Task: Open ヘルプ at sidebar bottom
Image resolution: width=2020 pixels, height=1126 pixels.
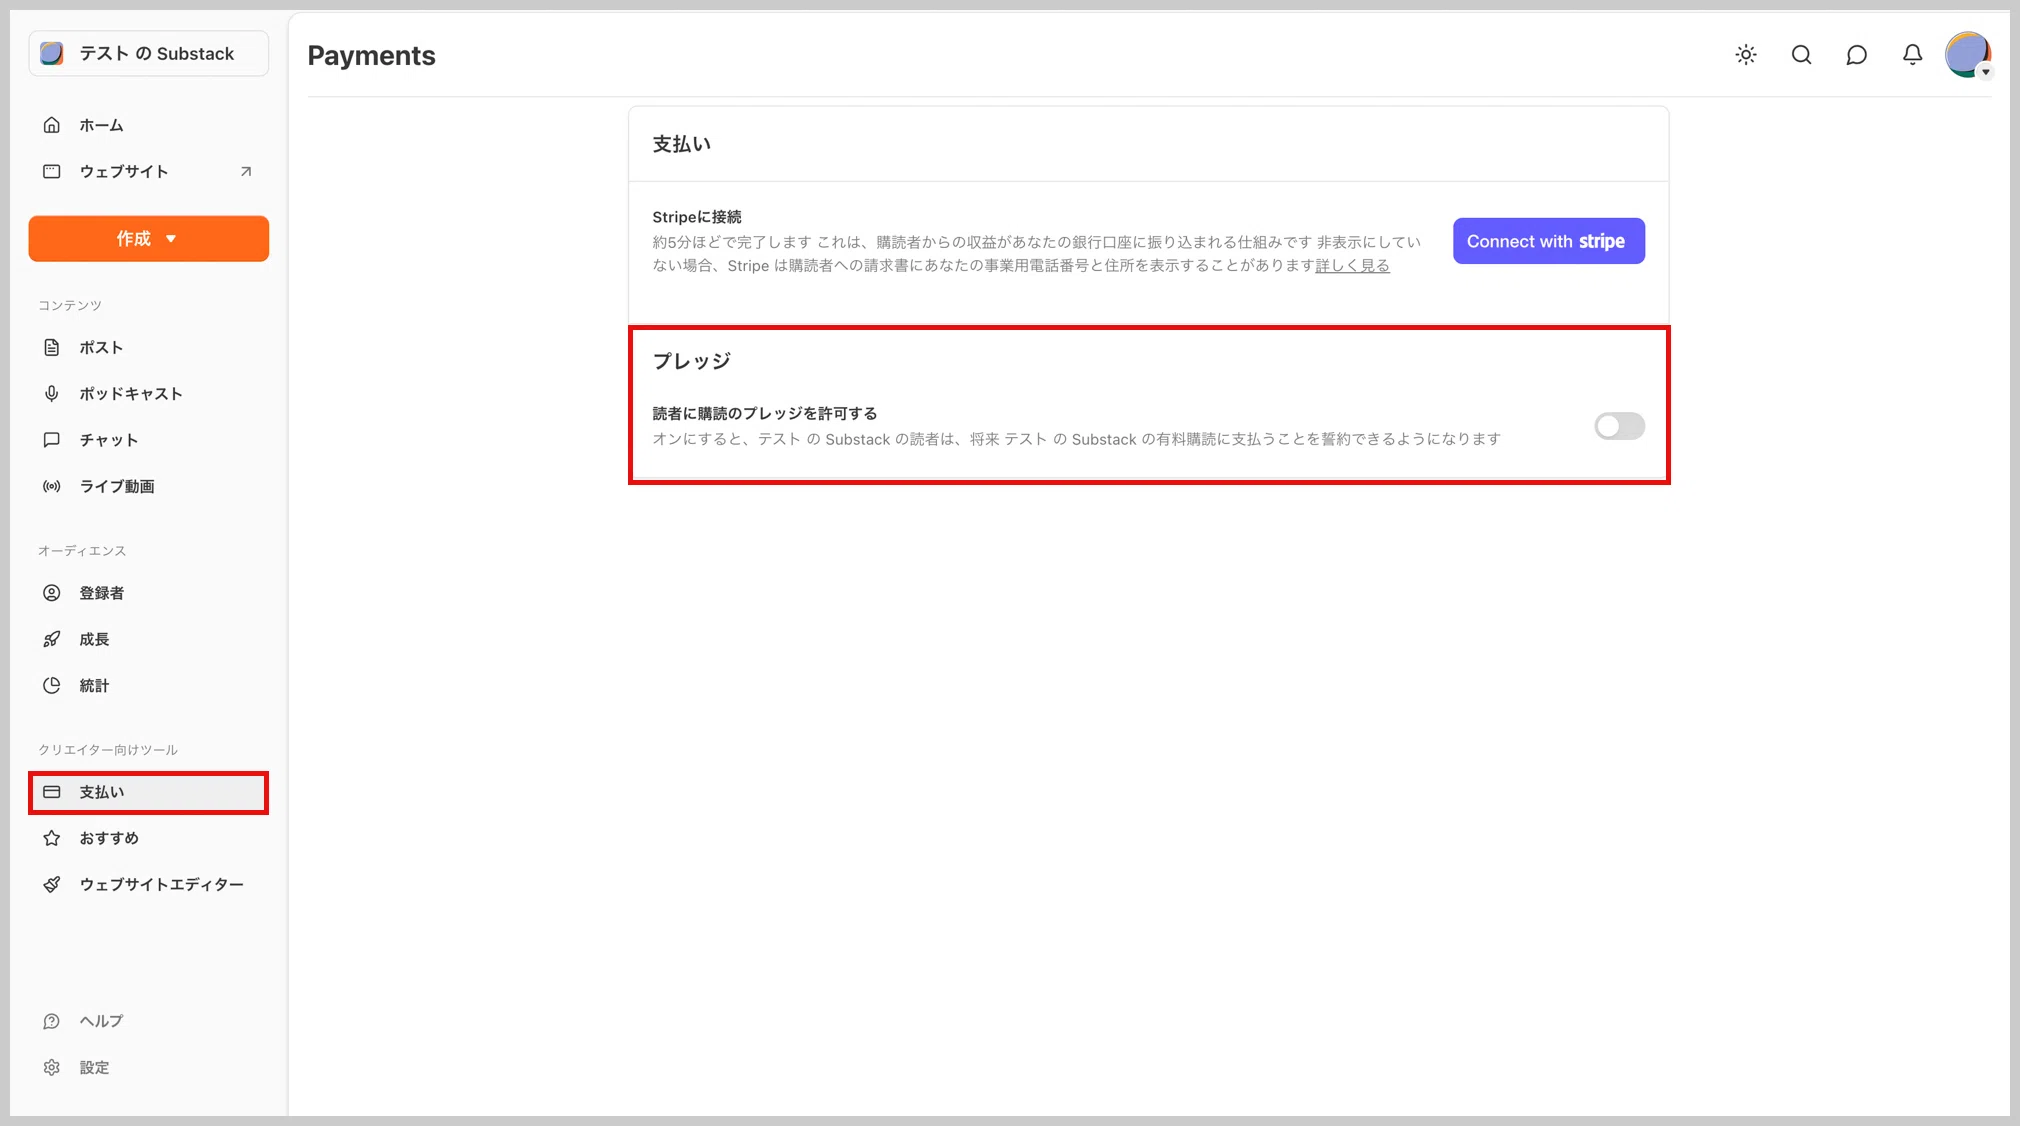Action: click(149, 1021)
